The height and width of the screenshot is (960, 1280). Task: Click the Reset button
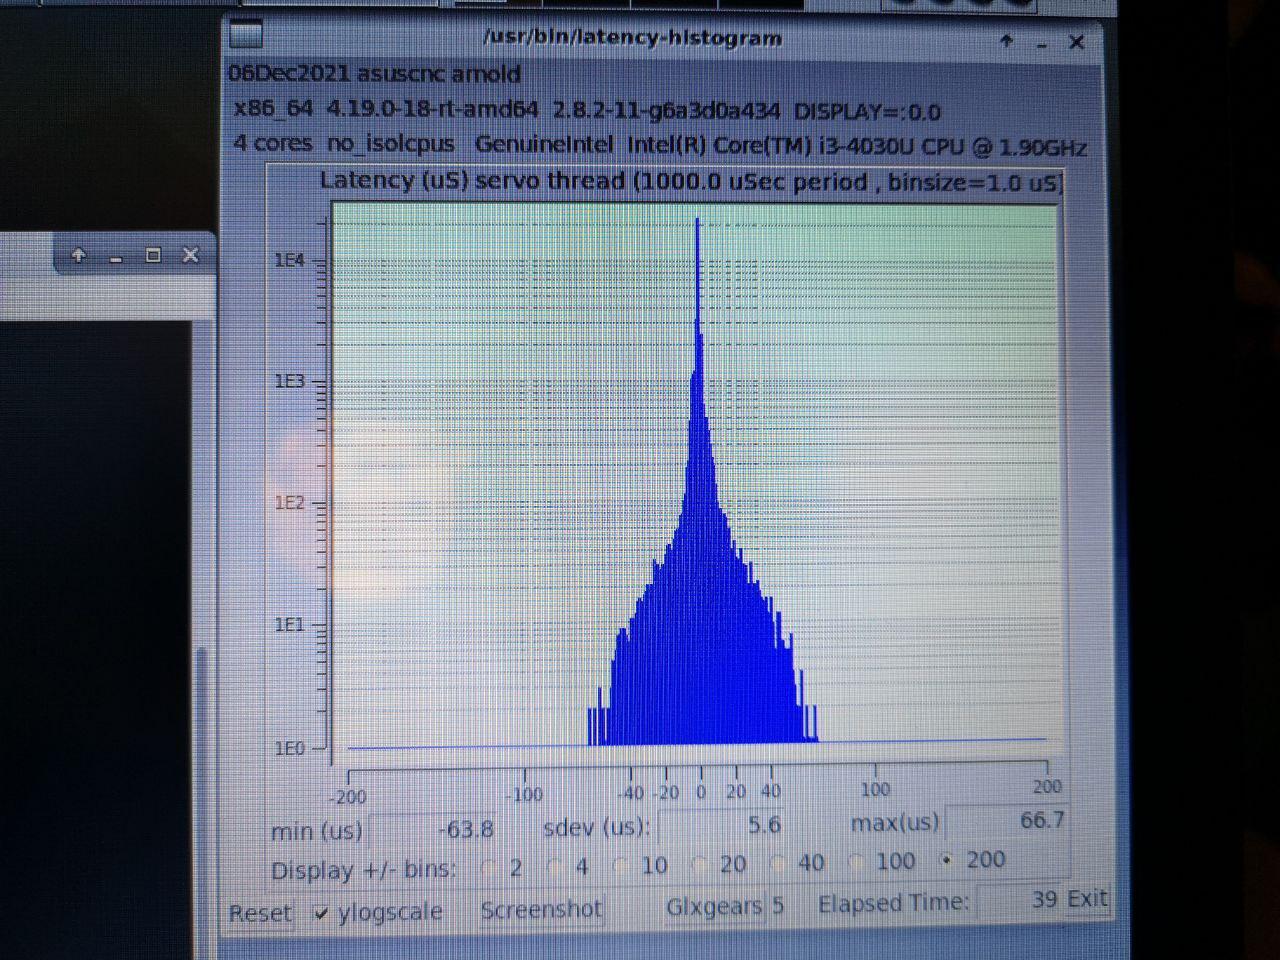click(260, 913)
